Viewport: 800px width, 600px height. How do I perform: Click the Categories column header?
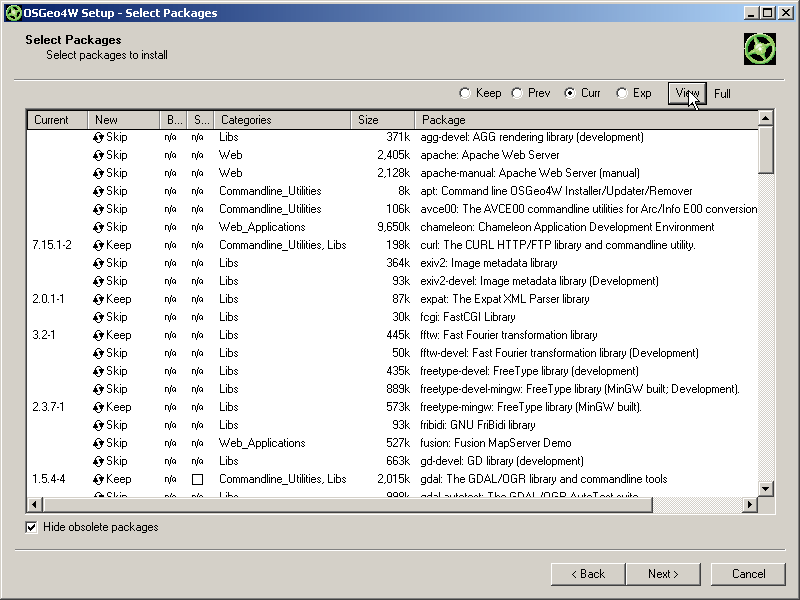click(282, 120)
